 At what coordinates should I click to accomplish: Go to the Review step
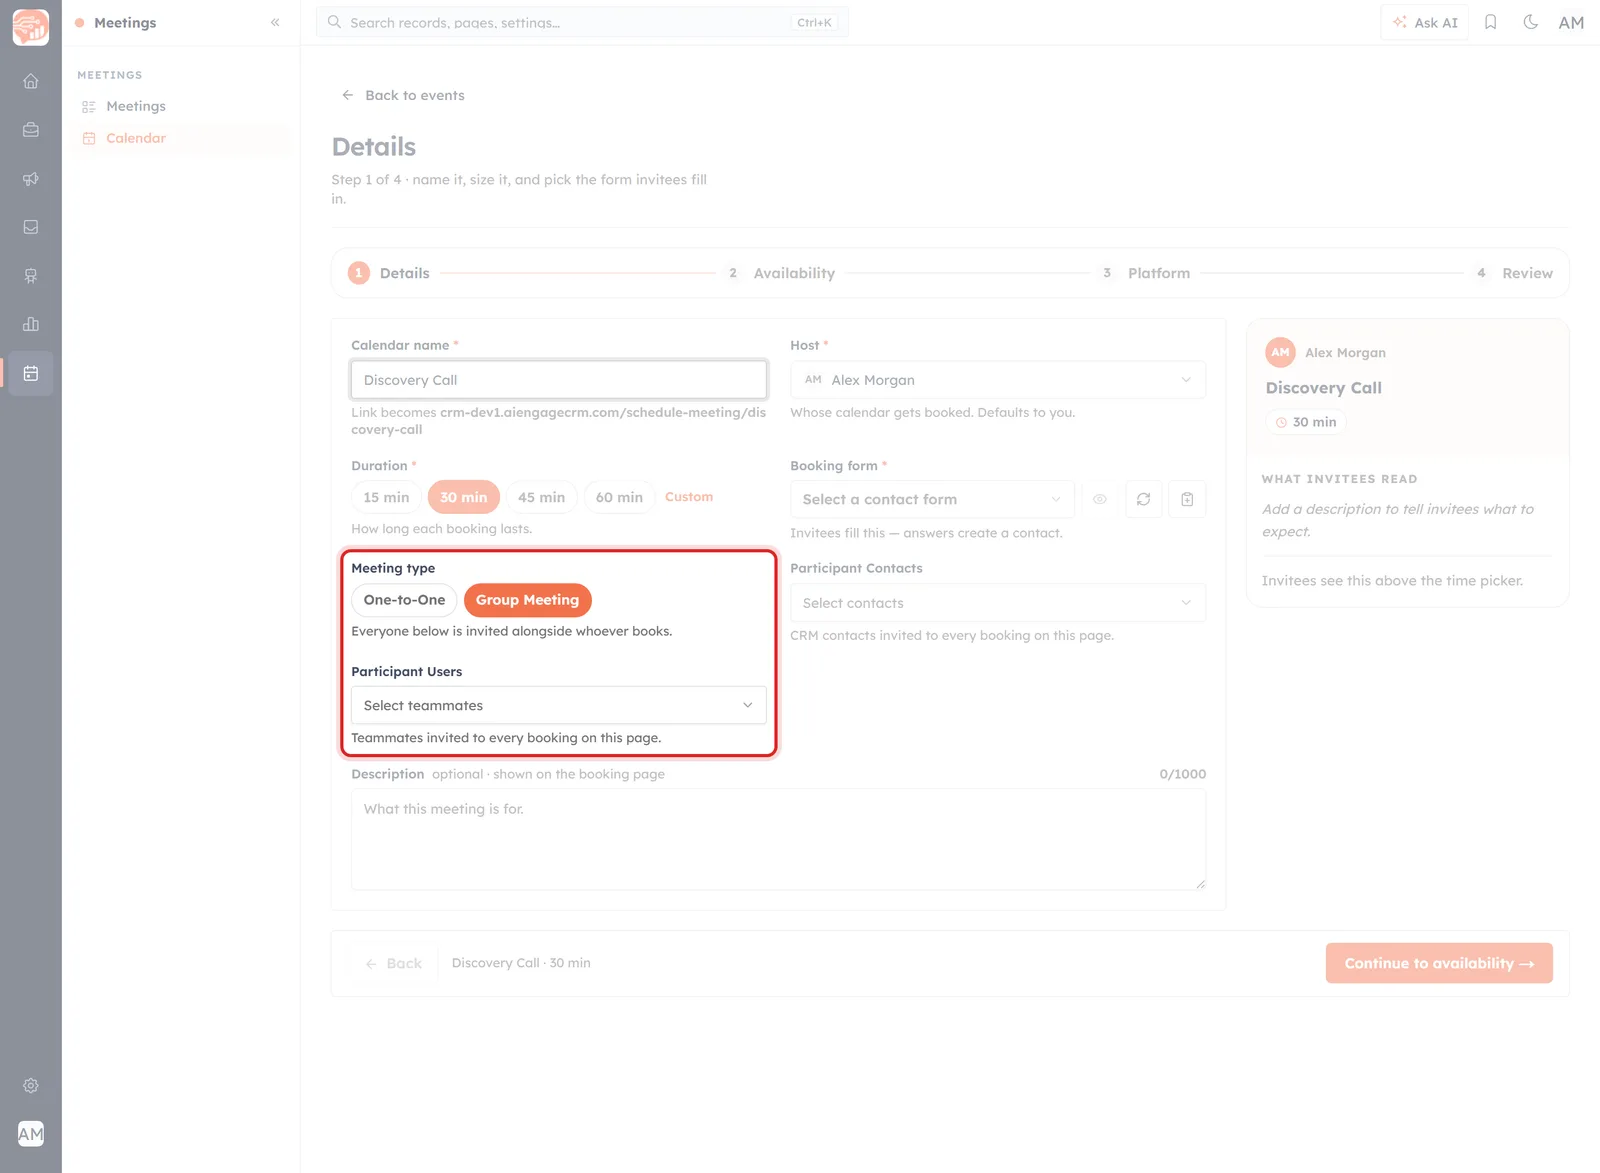(x=1515, y=273)
